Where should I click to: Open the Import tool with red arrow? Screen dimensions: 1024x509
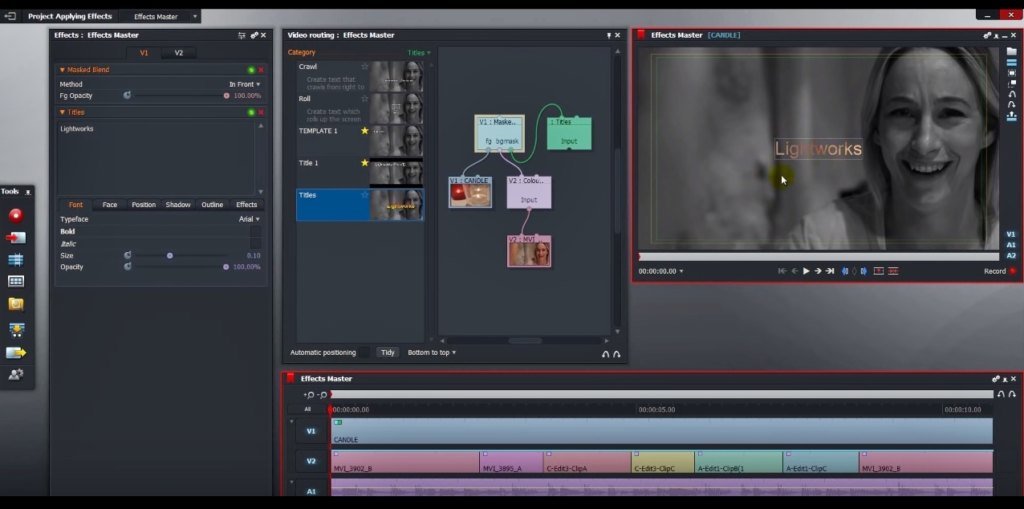coord(16,238)
